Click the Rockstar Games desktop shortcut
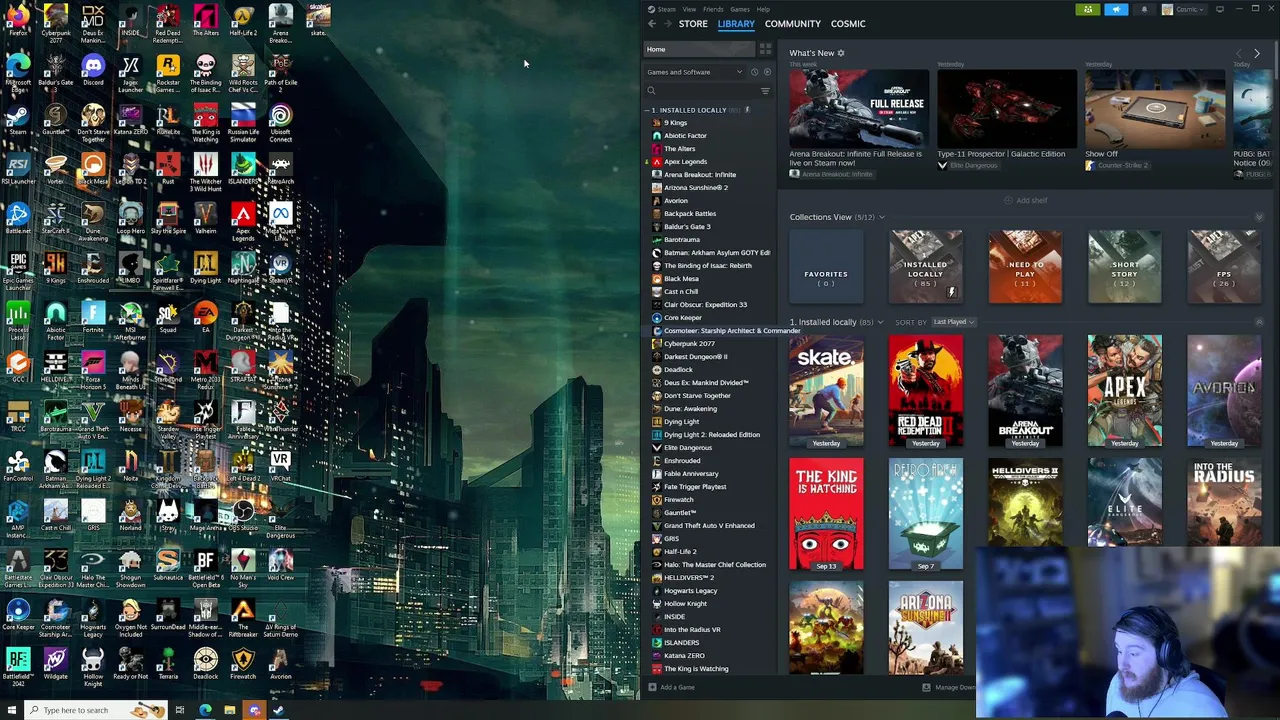Screen dimensions: 1280x720 [x=168, y=72]
